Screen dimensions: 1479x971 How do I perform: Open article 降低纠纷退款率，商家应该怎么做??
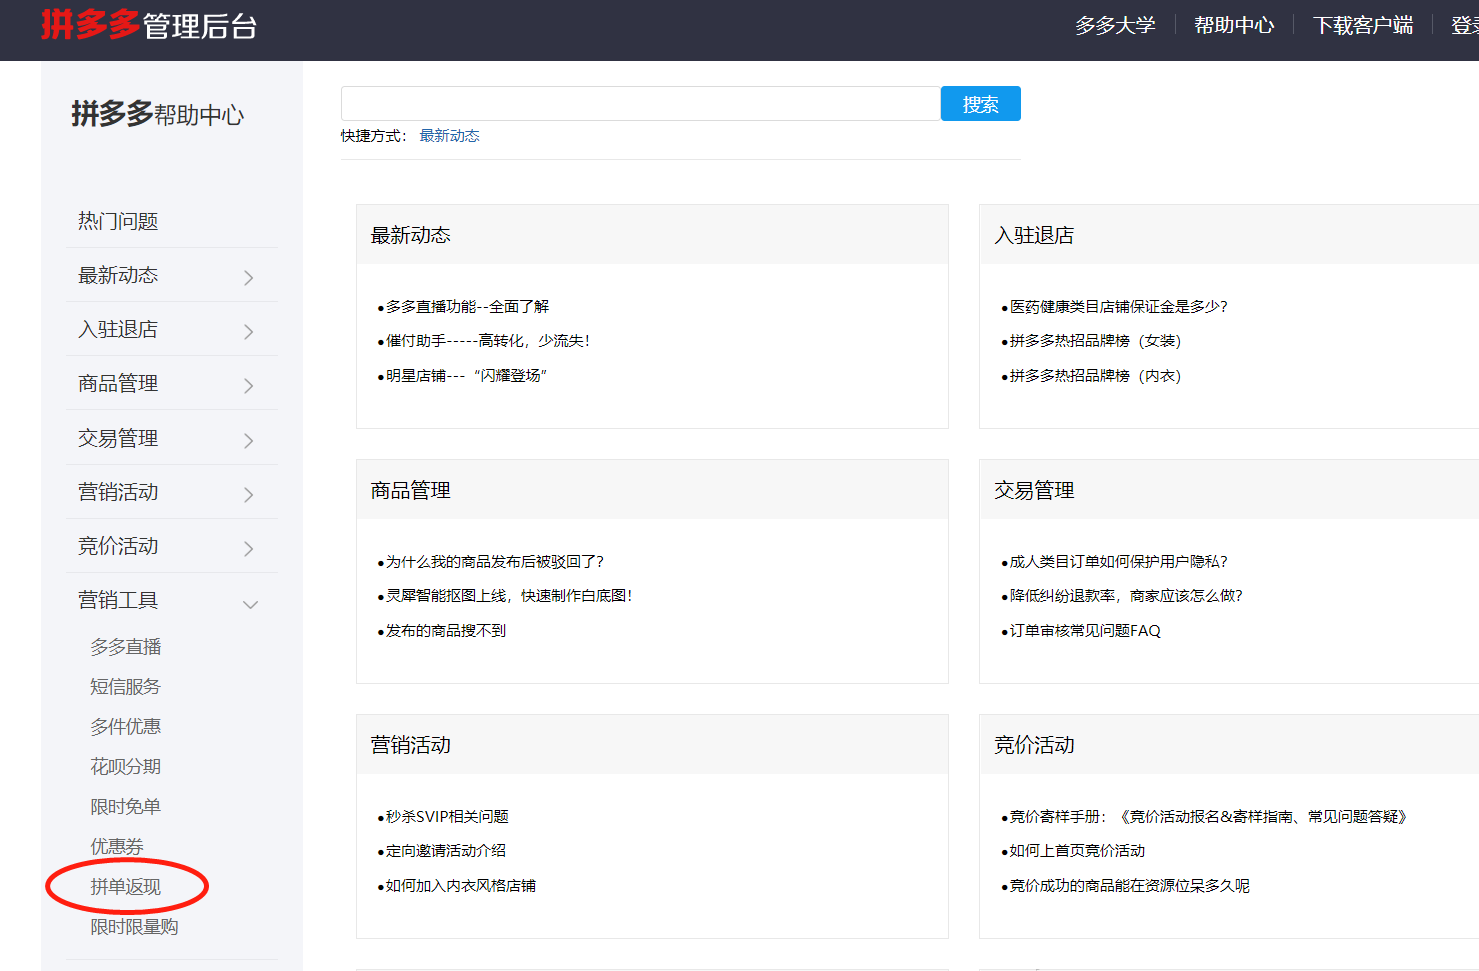(x=1126, y=596)
